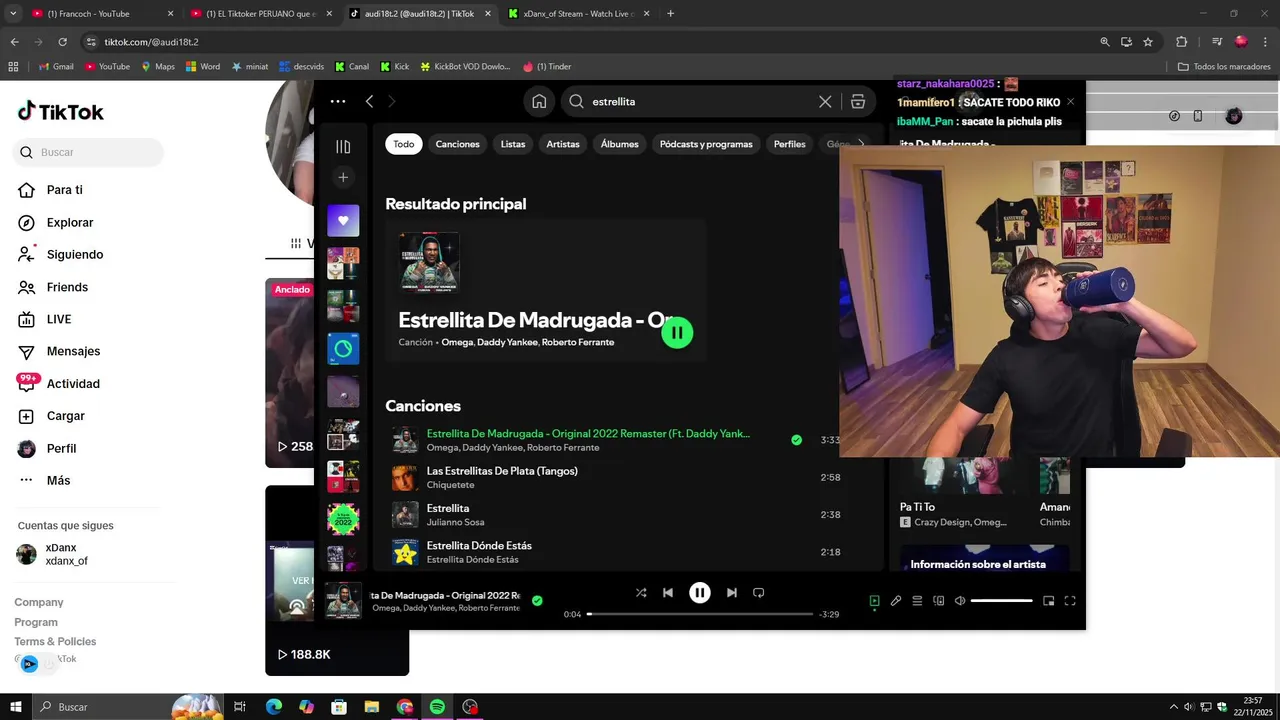The width and height of the screenshot is (1280, 720).
Task: Select Álbumes filter chip
Action: tap(620, 144)
